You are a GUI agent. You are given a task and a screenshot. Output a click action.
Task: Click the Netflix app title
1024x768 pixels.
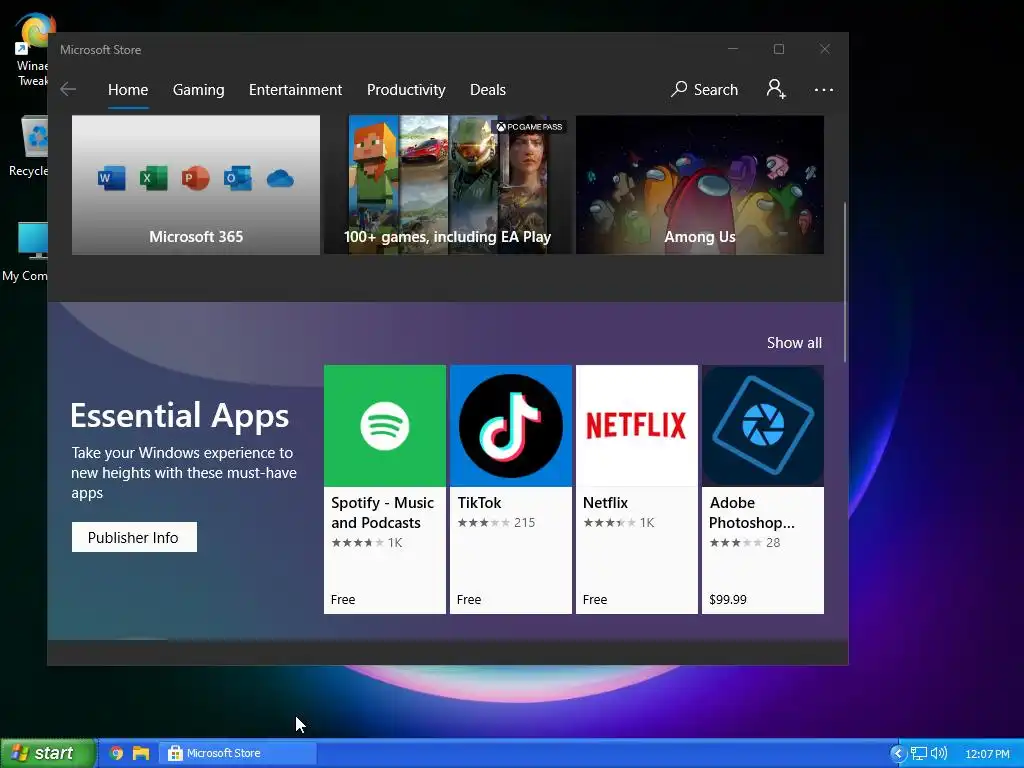tap(605, 503)
